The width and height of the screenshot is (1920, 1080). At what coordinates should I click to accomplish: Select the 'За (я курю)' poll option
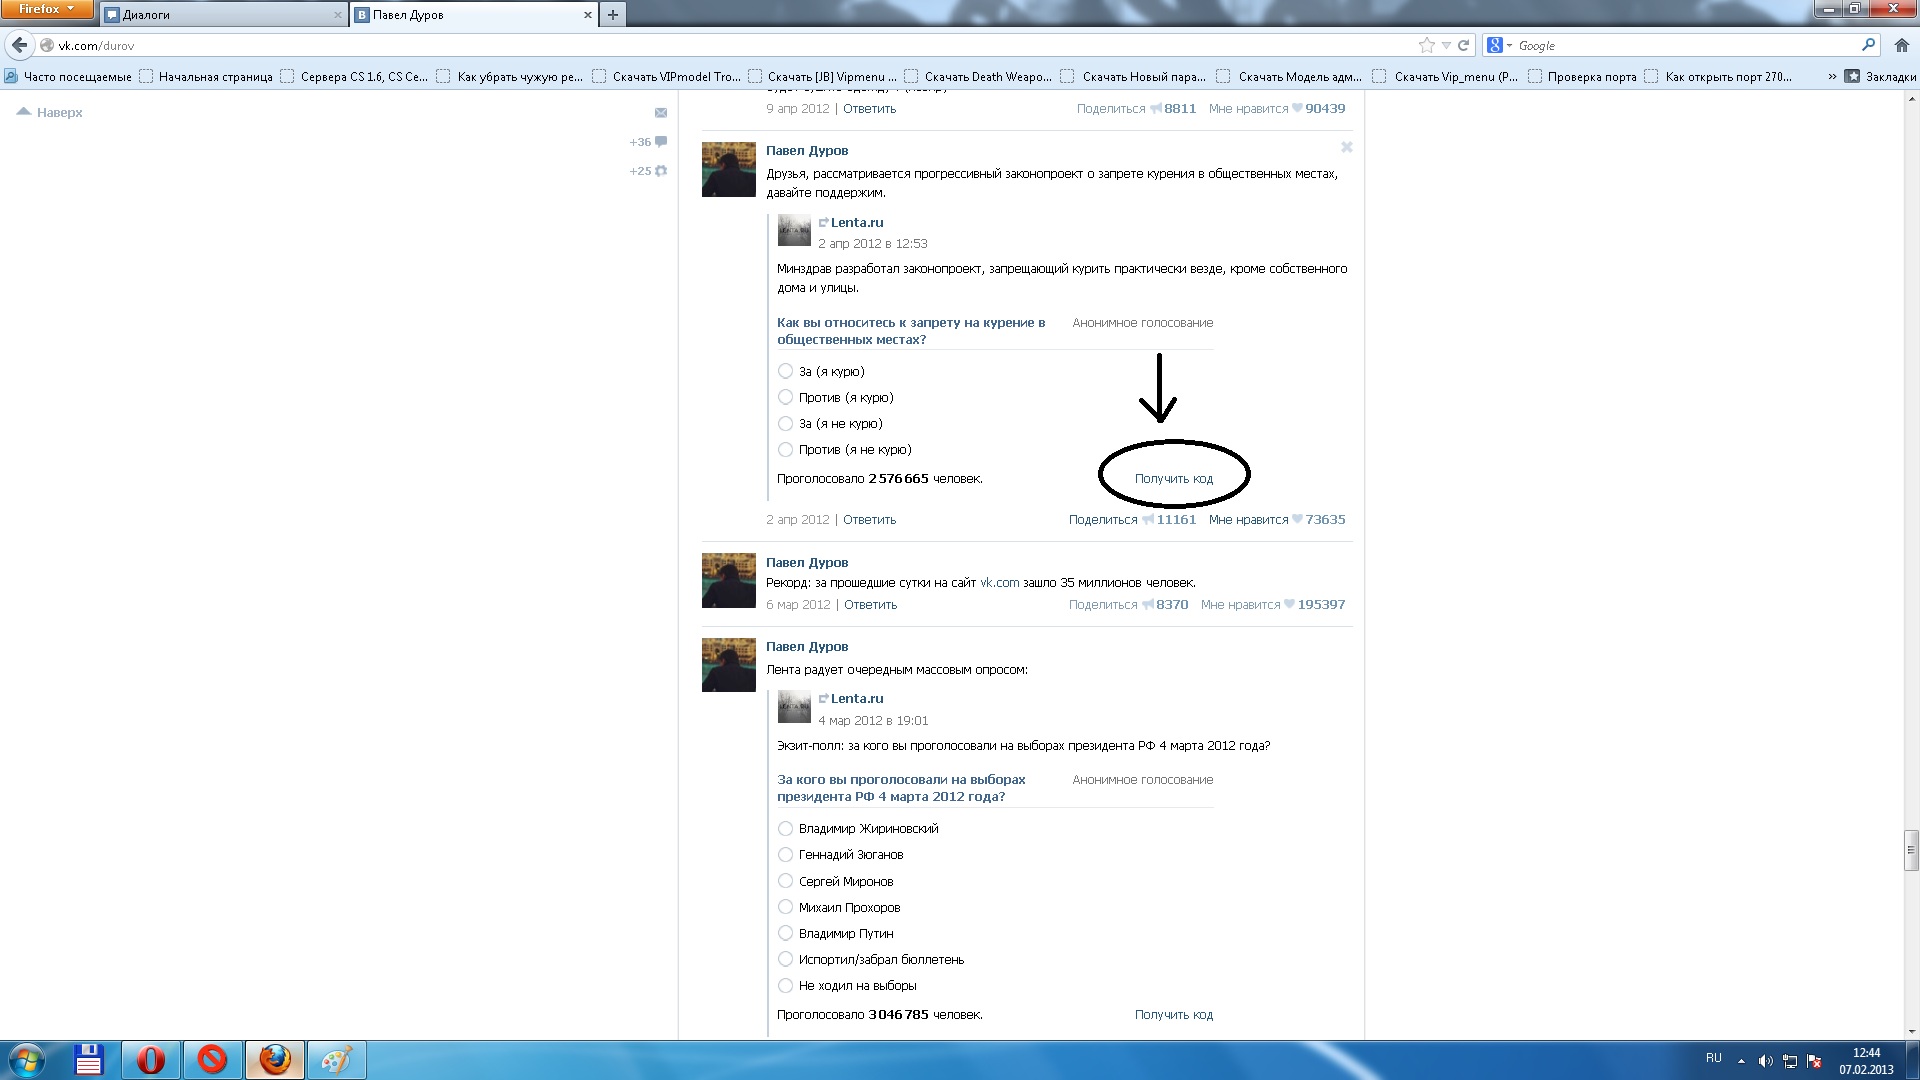(x=785, y=371)
